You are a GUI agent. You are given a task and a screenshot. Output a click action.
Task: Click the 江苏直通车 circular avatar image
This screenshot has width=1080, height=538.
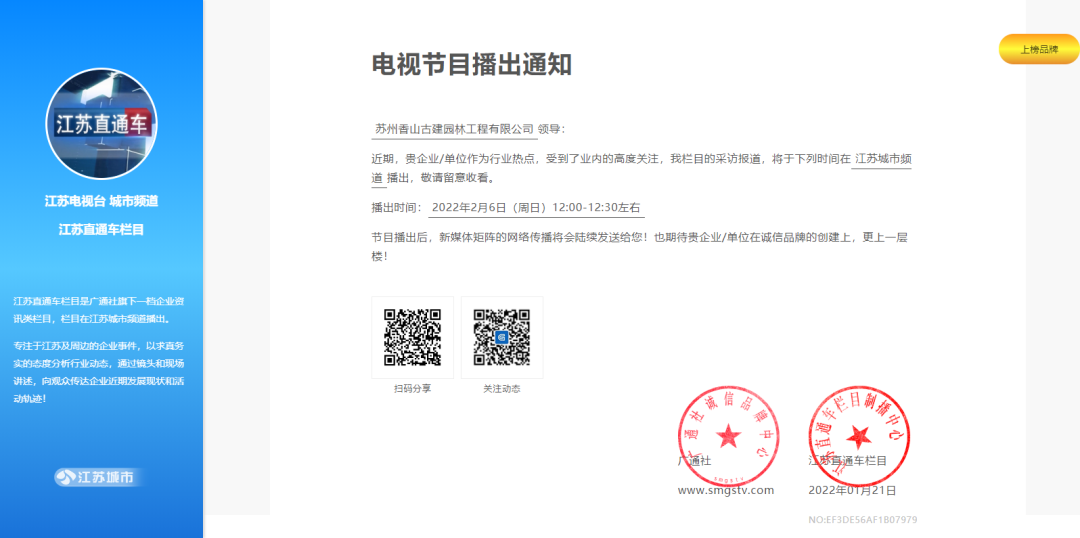point(101,124)
